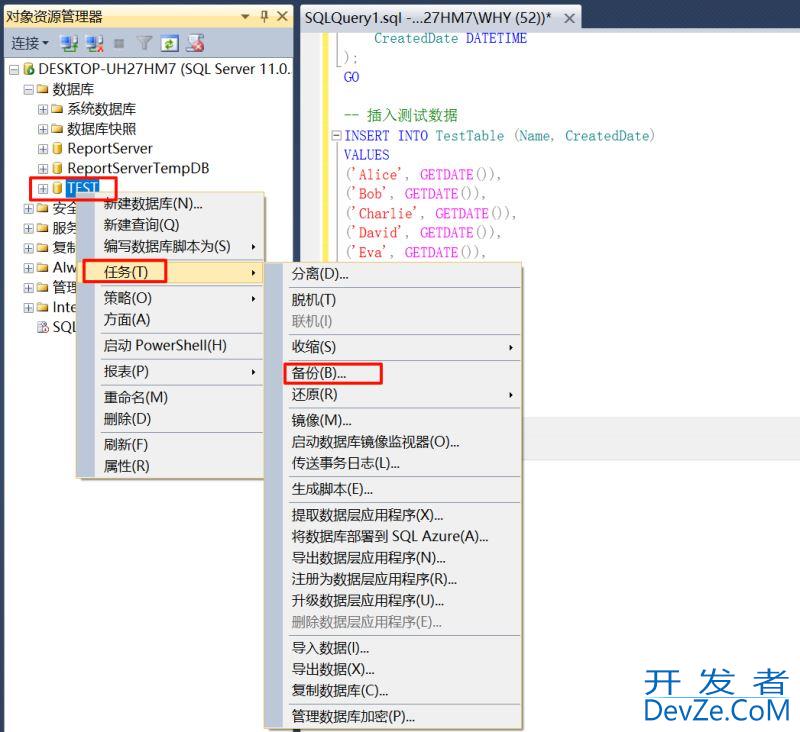Choose 脱机(T) in tasks submenu
800x732 pixels.
[393, 300]
